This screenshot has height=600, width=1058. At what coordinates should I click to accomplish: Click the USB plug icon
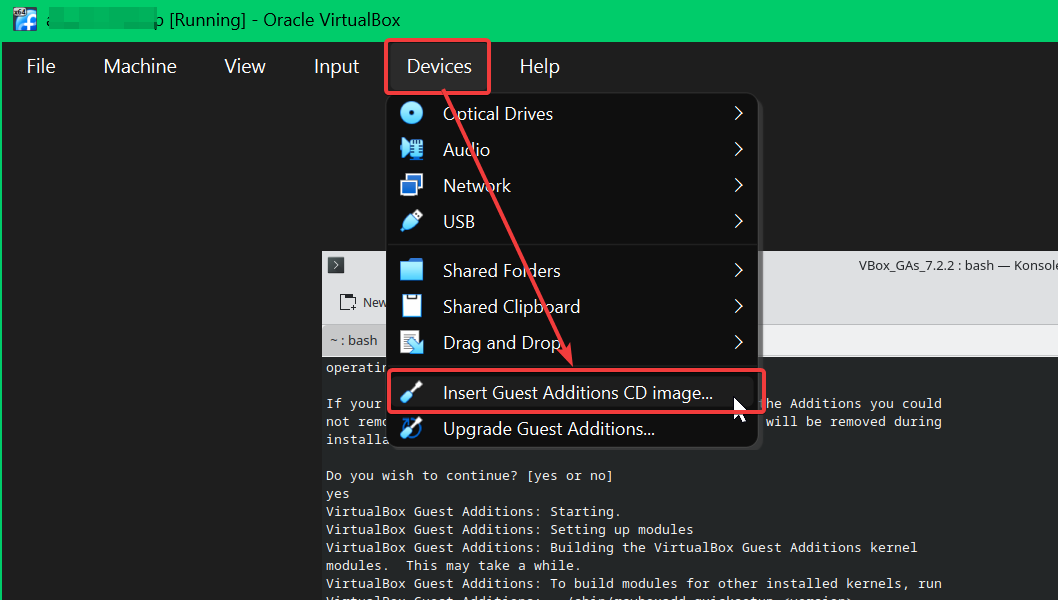411,221
